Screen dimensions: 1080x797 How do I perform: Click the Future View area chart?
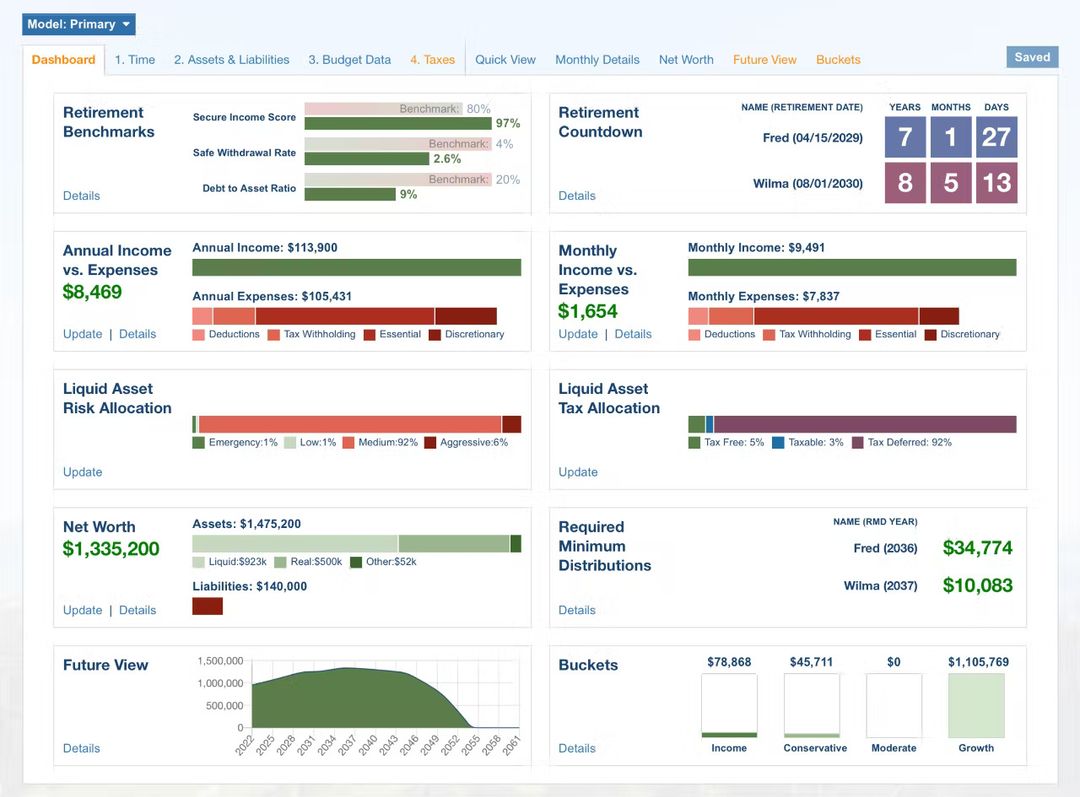click(x=350, y=700)
